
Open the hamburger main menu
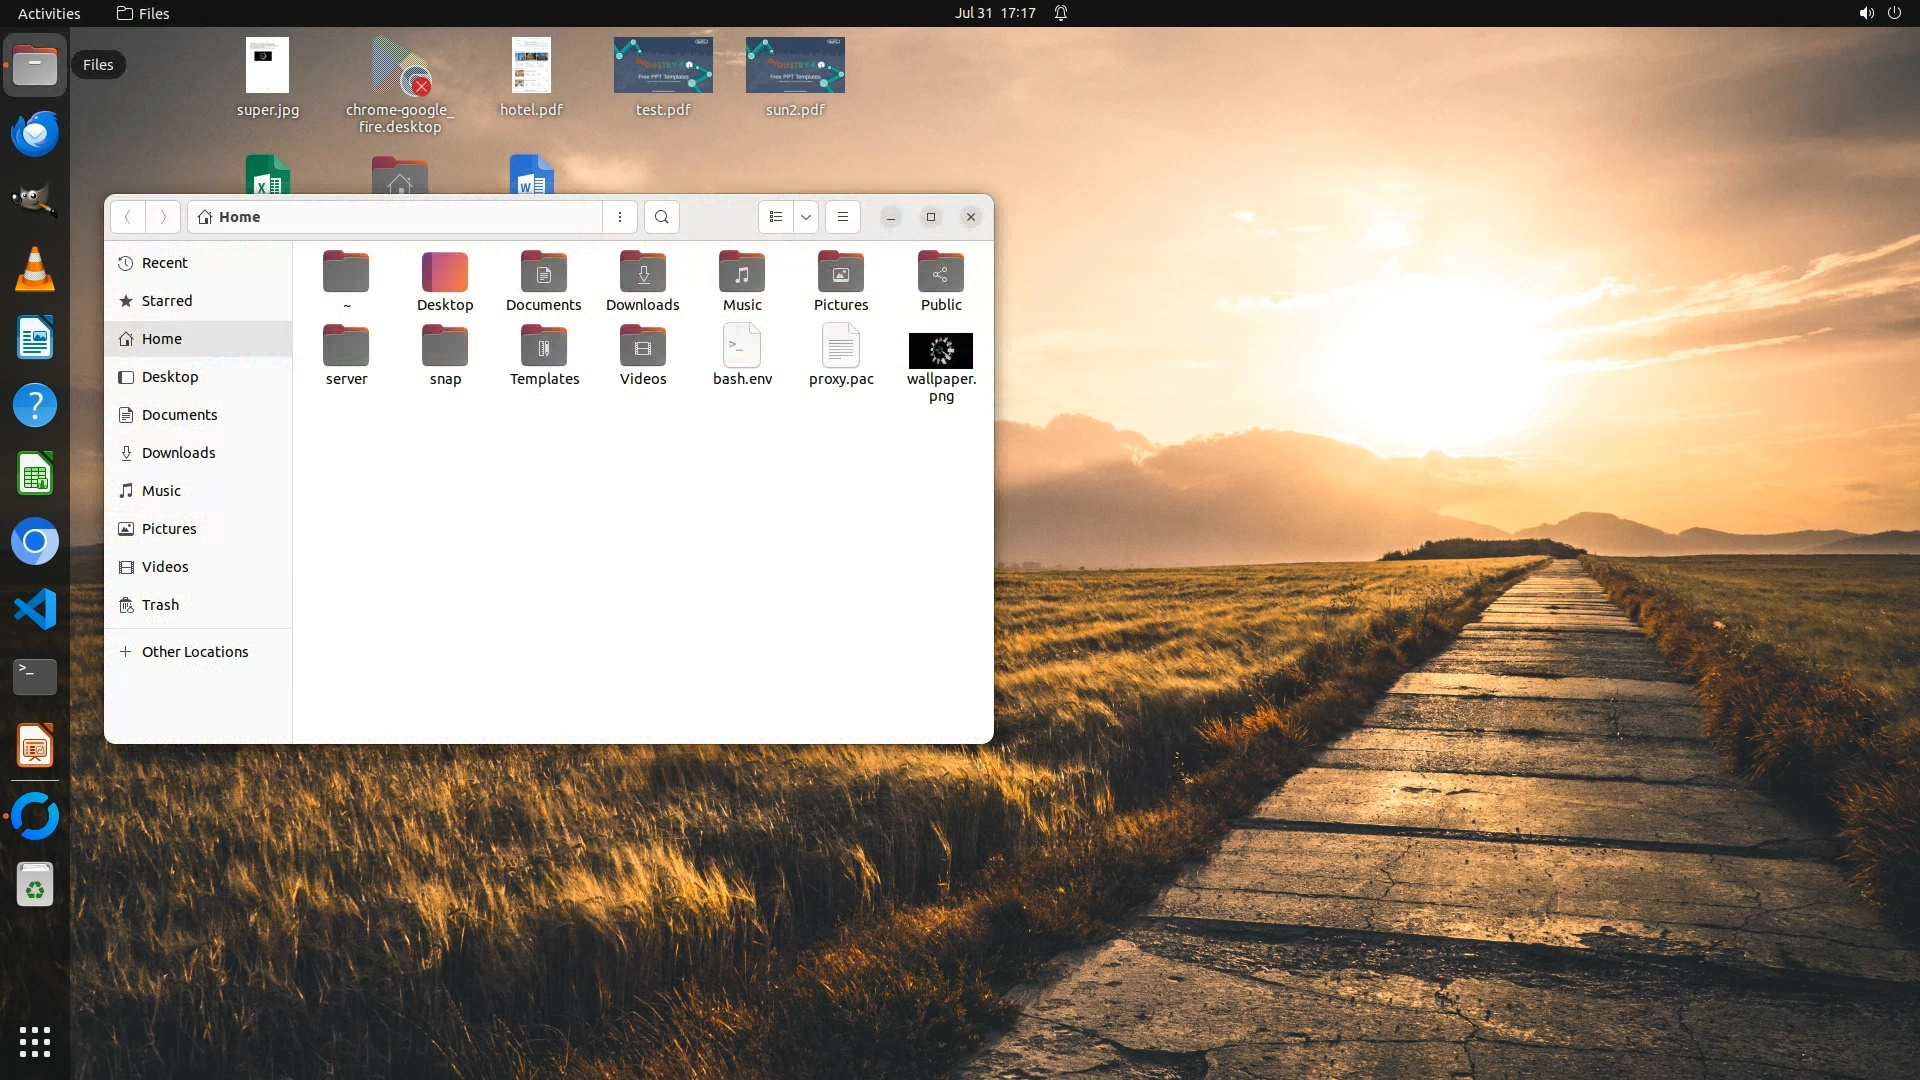point(843,217)
